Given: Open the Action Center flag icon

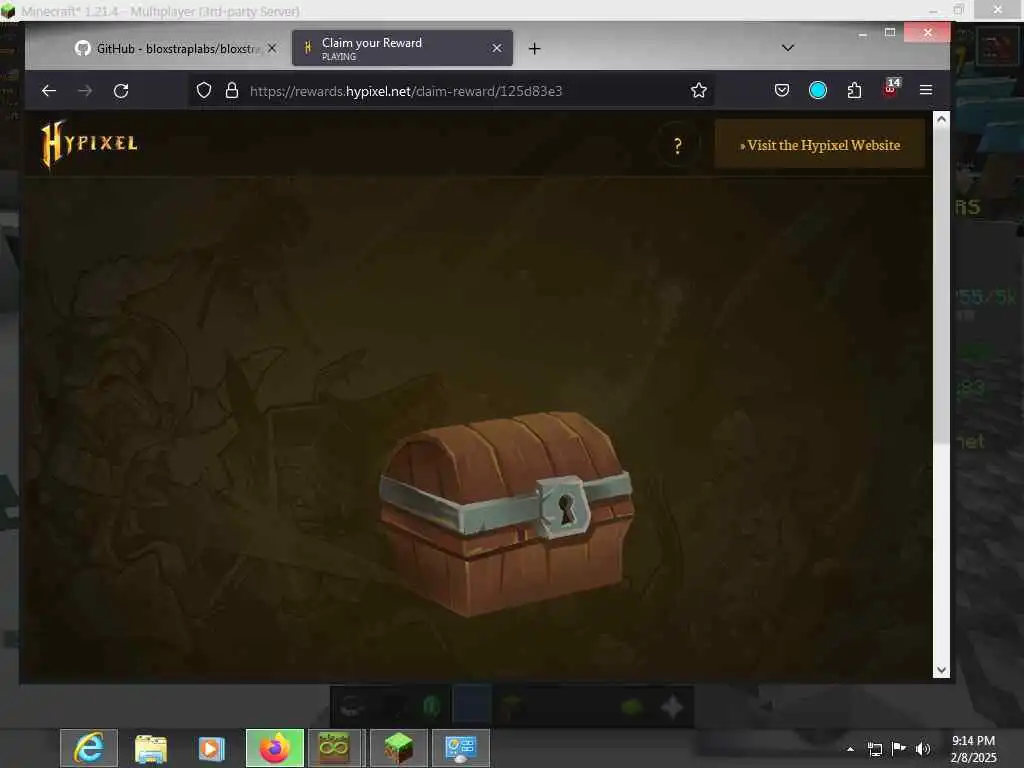Looking at the screenshot, I should tap(899, 748).
